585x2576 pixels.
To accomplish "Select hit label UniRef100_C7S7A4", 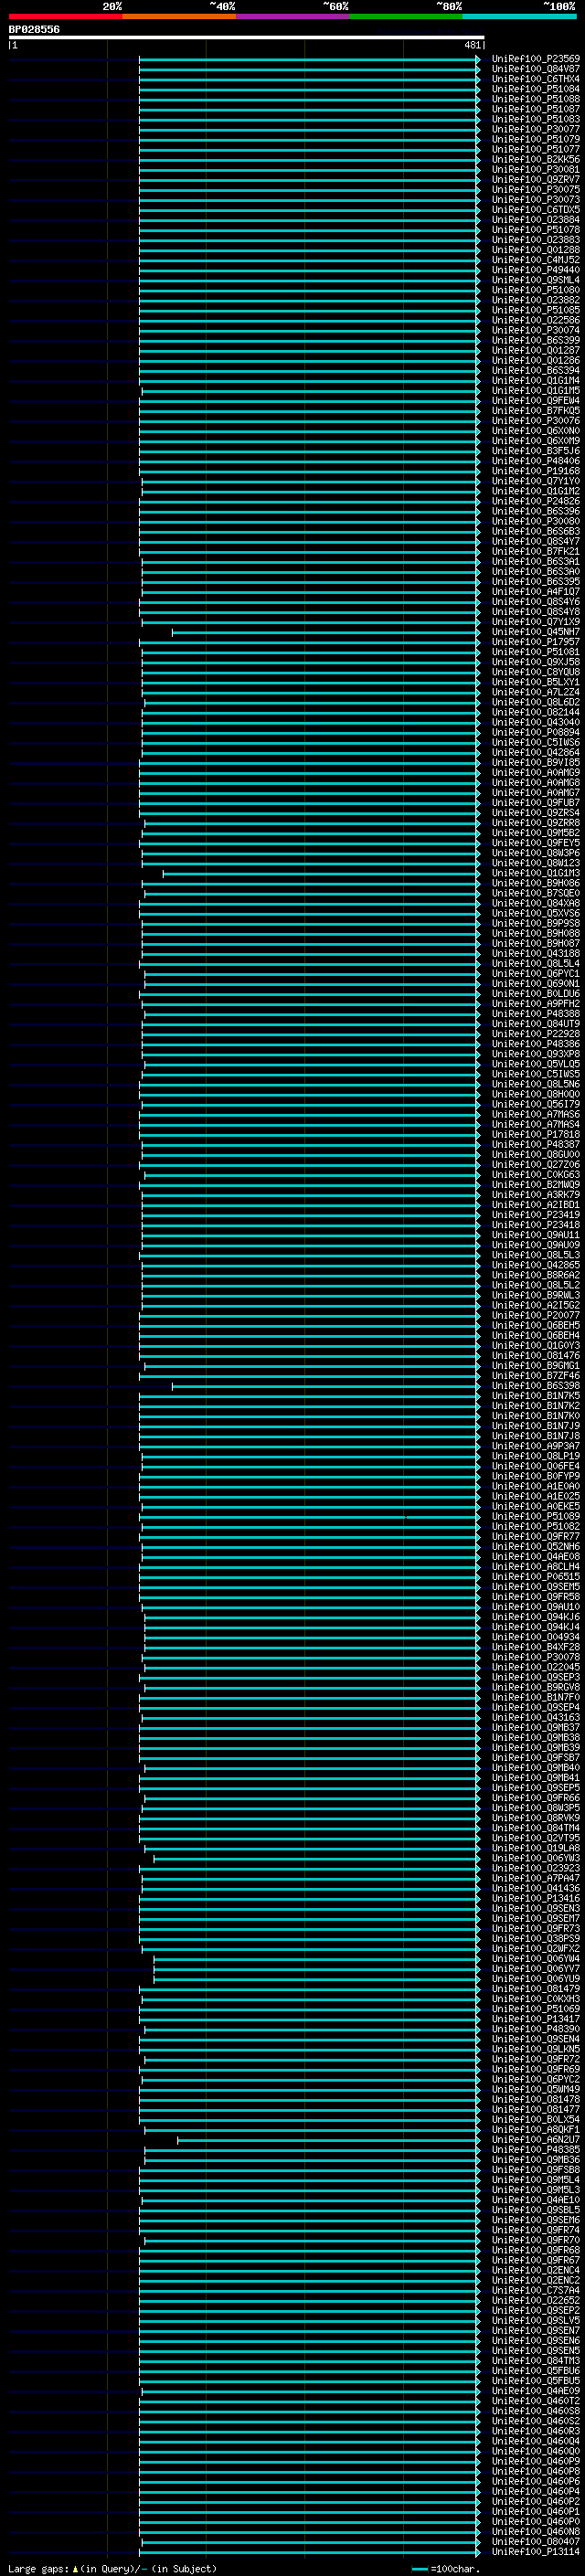I will [x=536, y=2291].
